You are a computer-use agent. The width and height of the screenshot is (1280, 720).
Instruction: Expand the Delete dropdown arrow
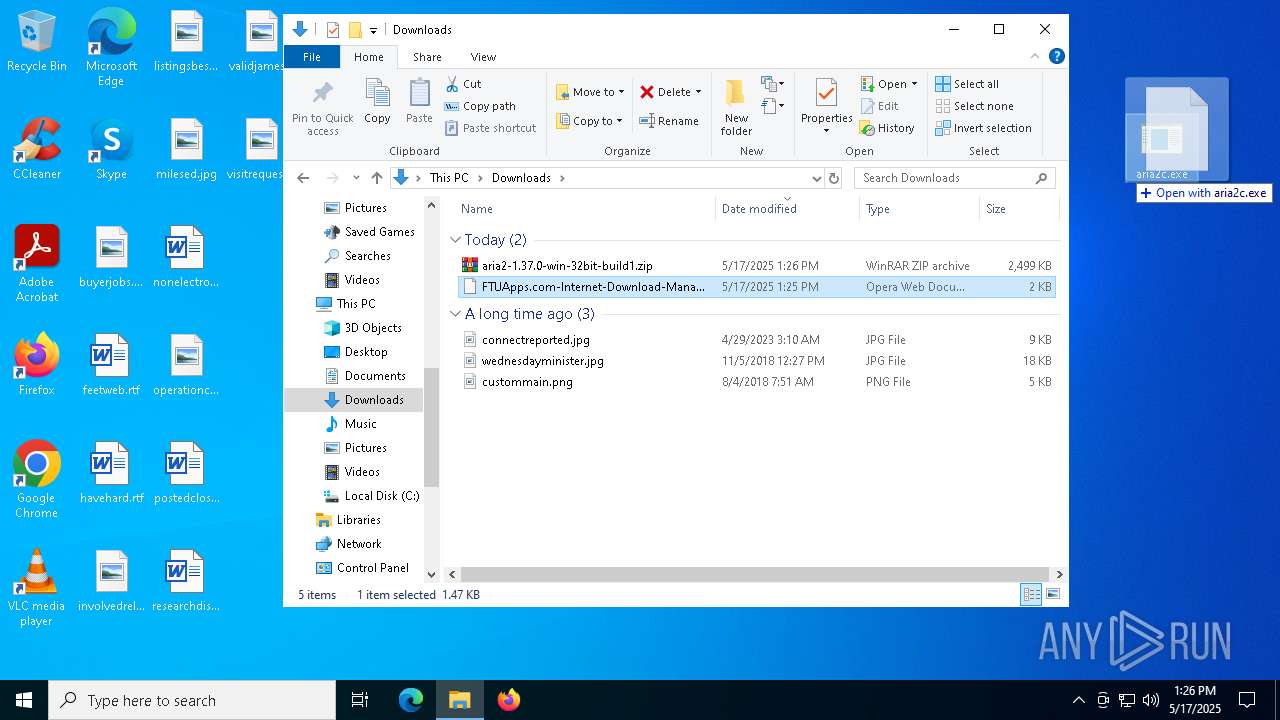tap(698, 92)
